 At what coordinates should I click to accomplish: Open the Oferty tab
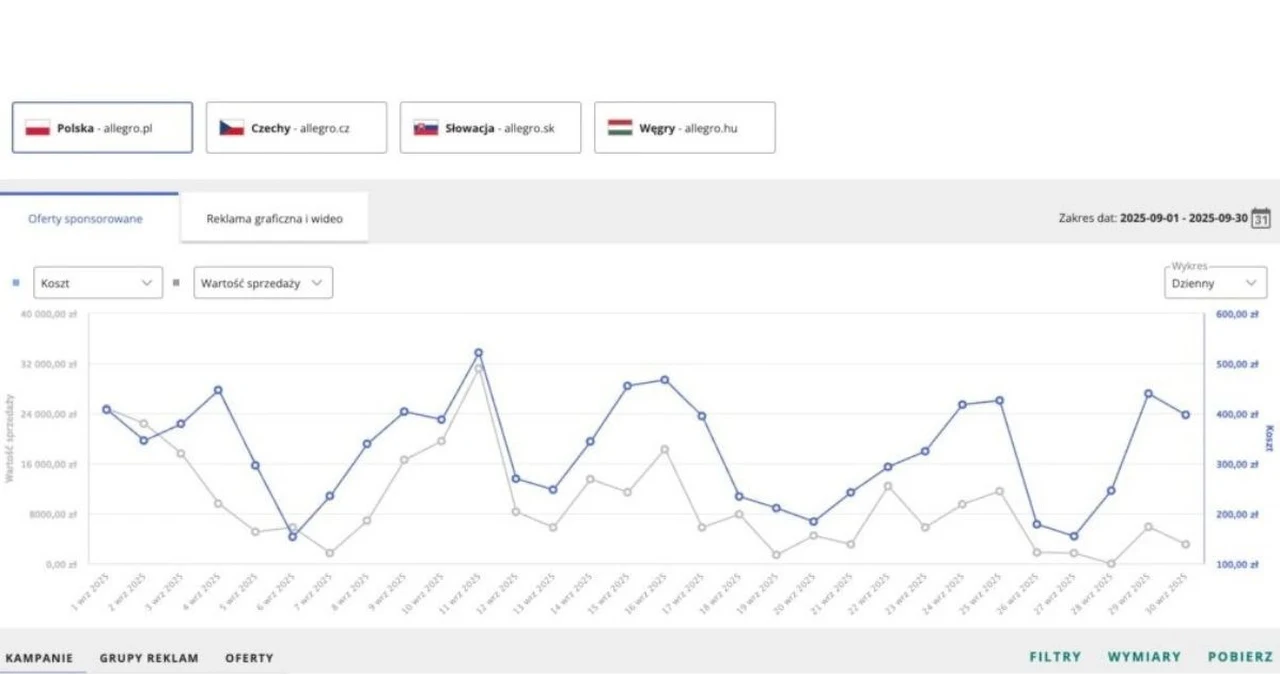pyautogui.click(x=249, y=658)
